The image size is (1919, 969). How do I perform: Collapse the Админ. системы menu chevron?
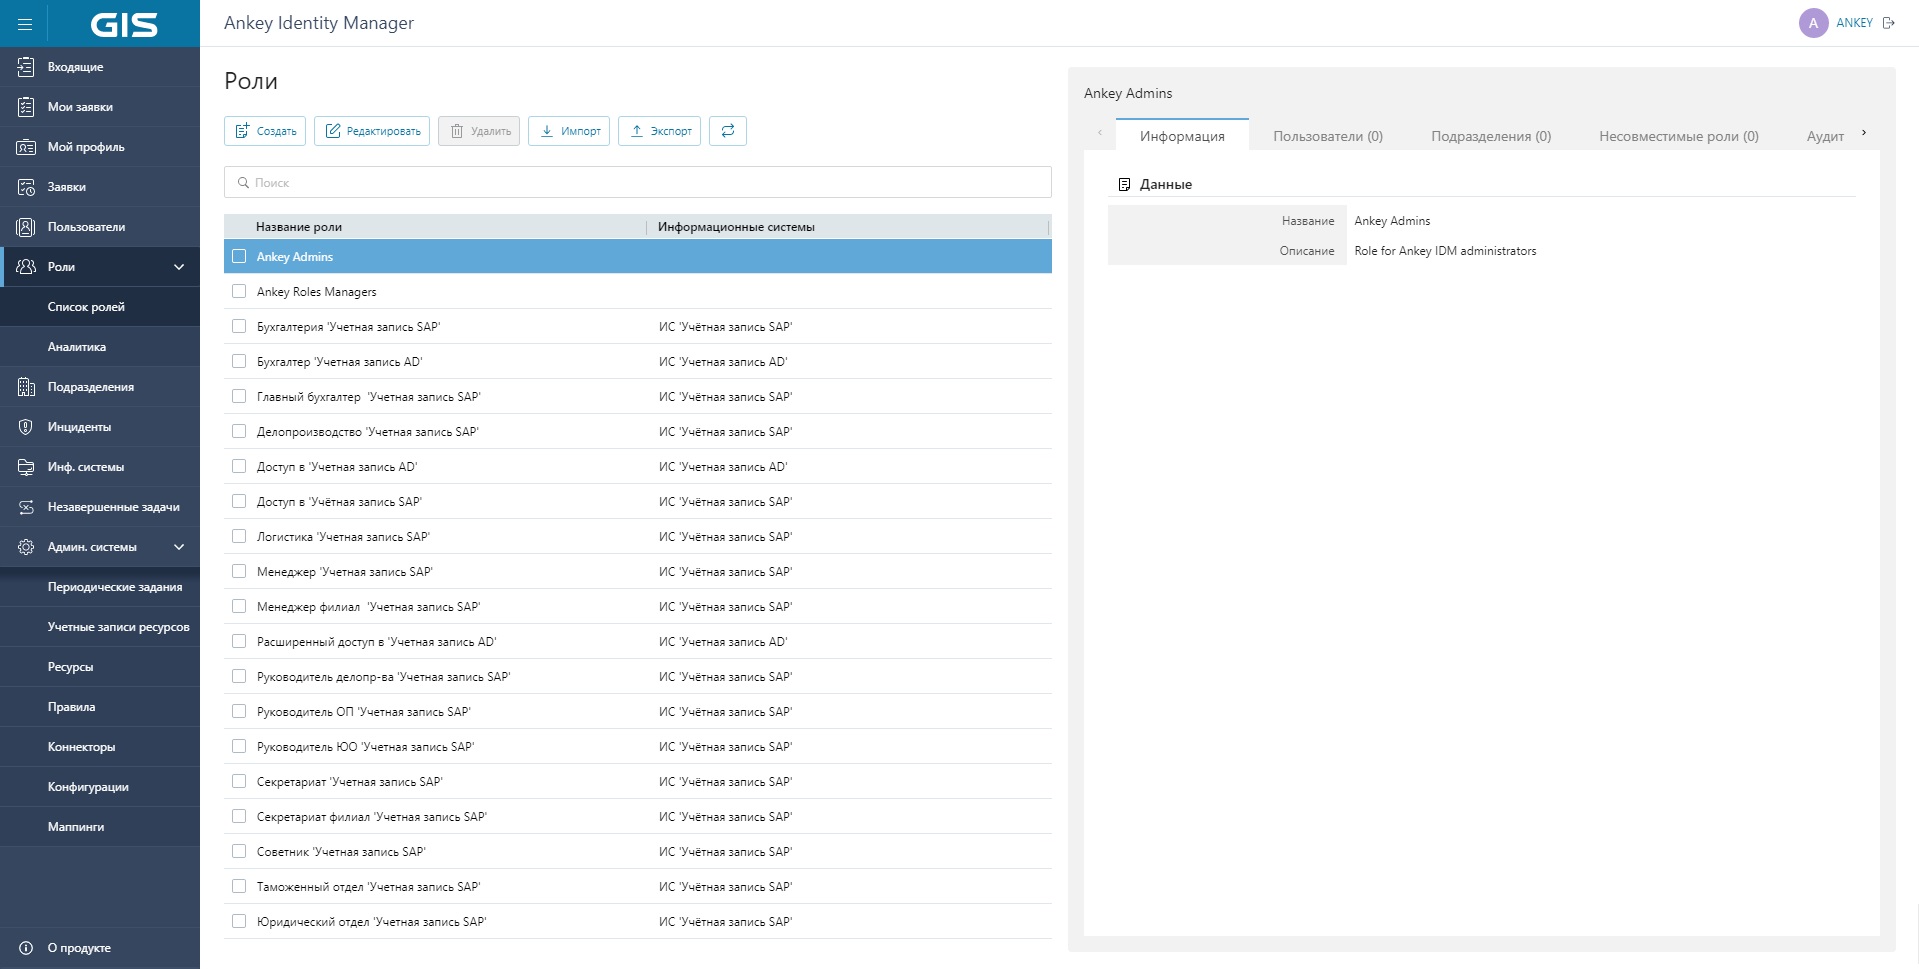pyautogui.click(x=179, y=547)
